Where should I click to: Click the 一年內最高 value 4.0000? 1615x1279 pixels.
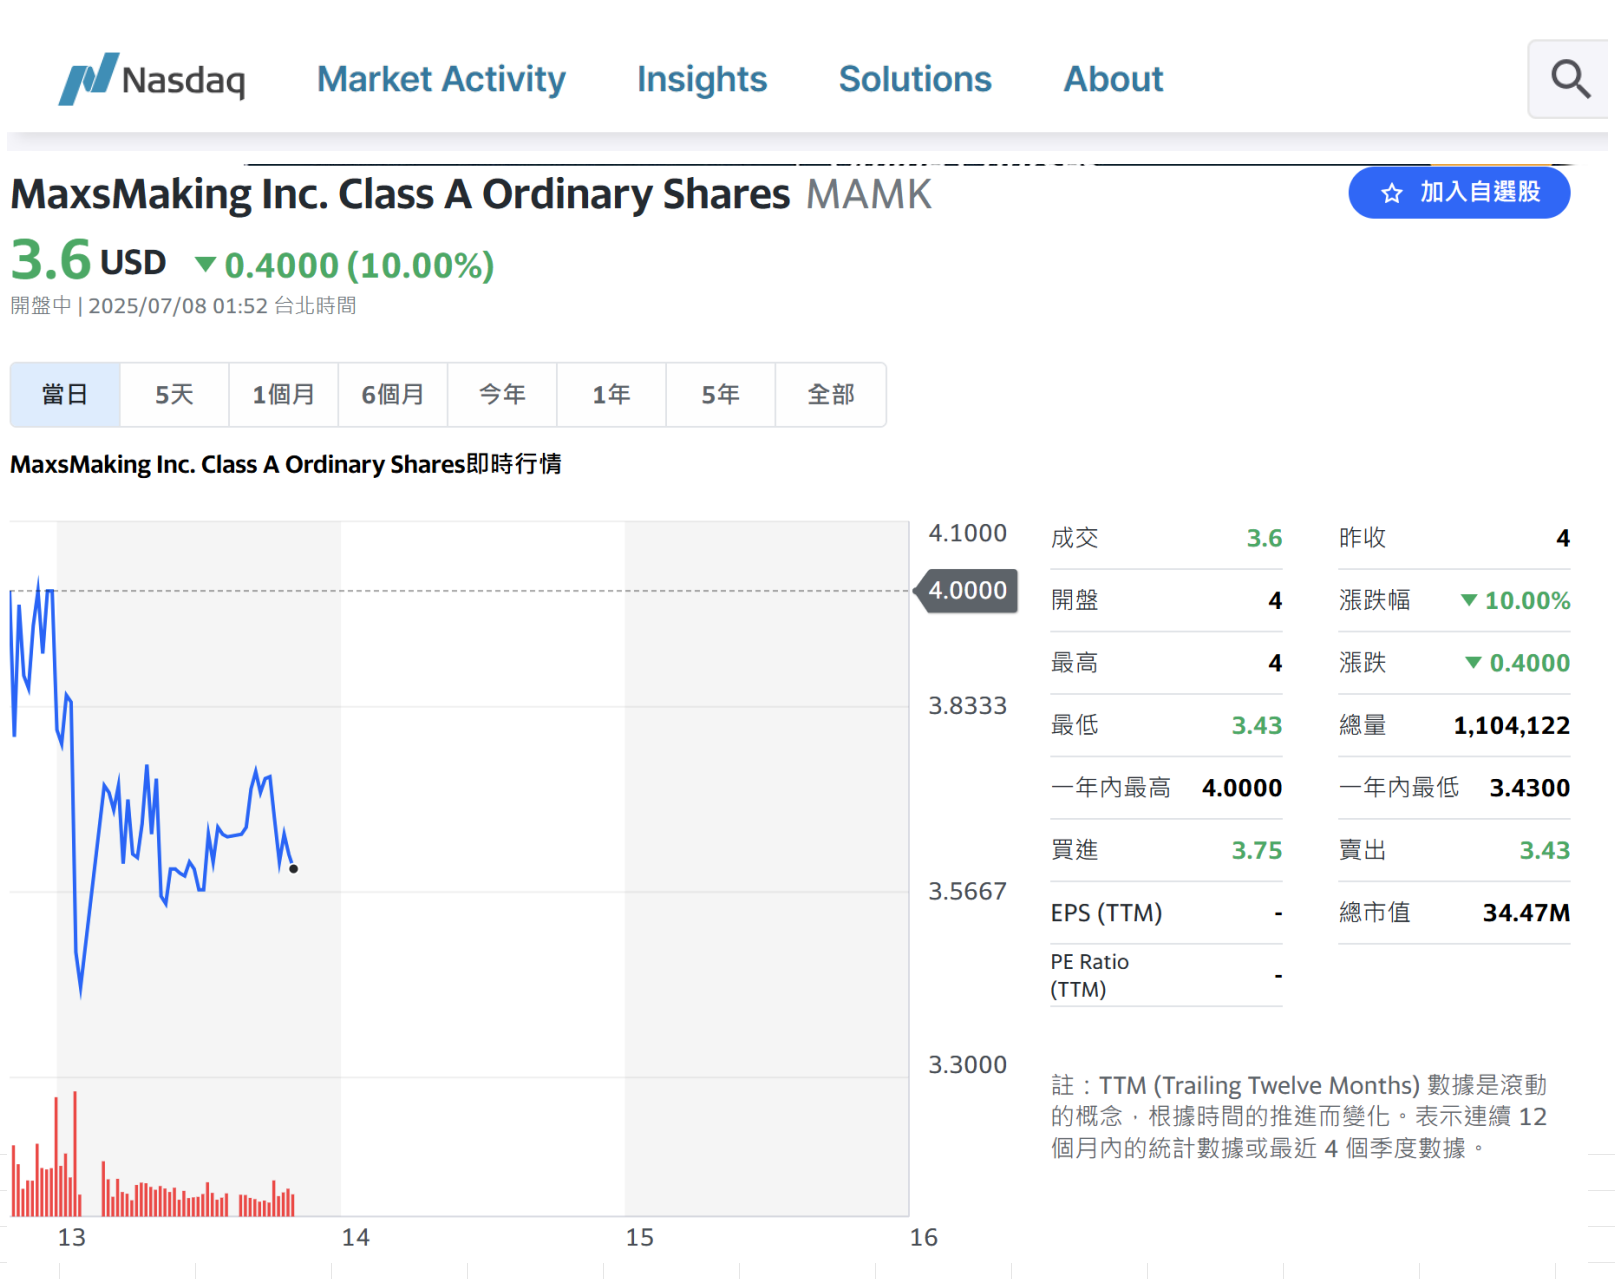tap(1241, 788)
